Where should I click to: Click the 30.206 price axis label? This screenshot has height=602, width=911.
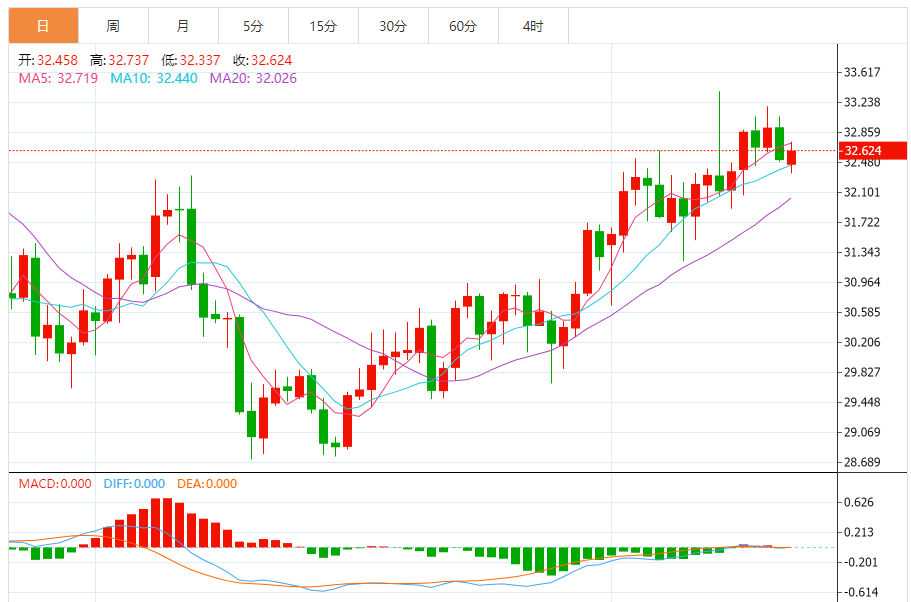tap(862, 342)
